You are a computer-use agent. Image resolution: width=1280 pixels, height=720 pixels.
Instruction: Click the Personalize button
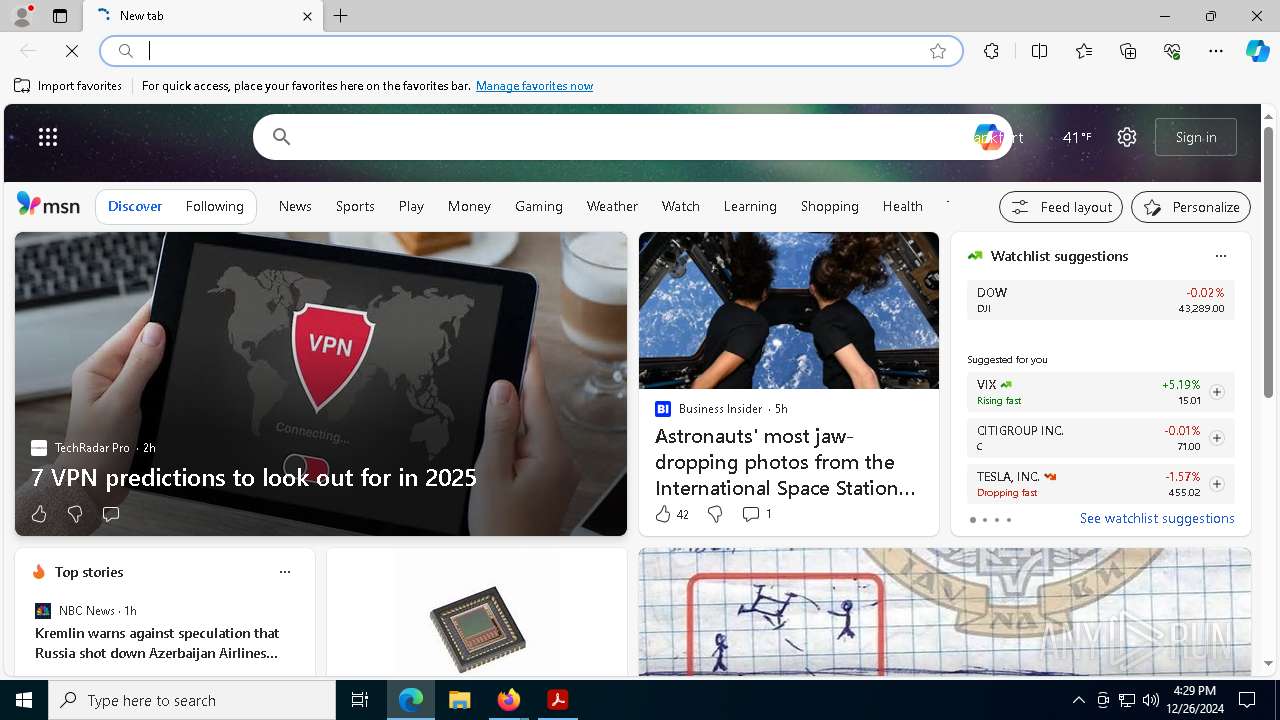[1191, 207]
